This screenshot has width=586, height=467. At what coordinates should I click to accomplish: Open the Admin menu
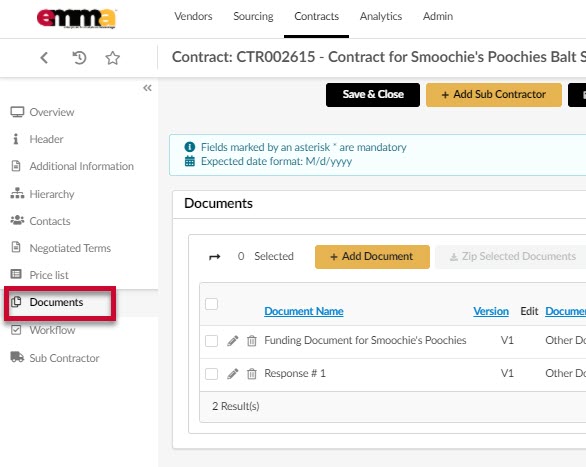[x=438, y=16]
